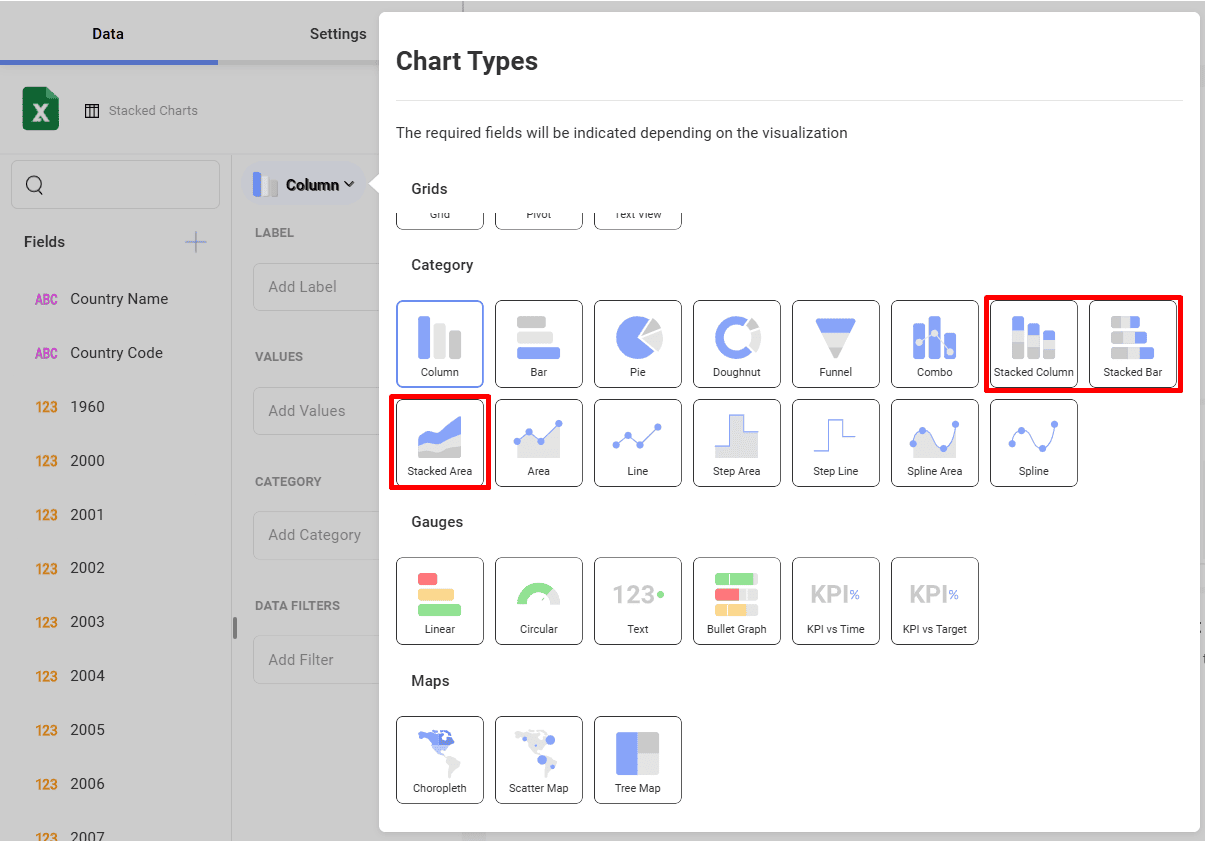Click the Add Category placeholder

coord(316,535)
